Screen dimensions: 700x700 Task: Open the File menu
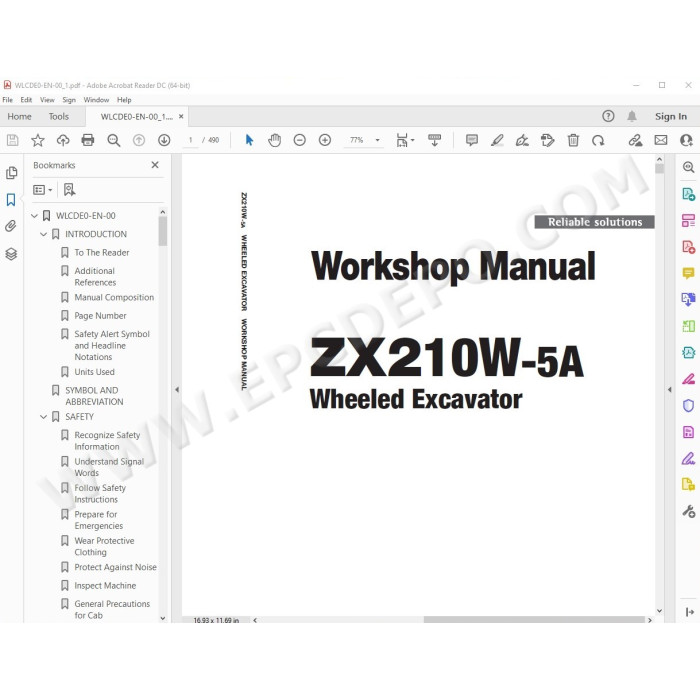click(x=8, y=100)
